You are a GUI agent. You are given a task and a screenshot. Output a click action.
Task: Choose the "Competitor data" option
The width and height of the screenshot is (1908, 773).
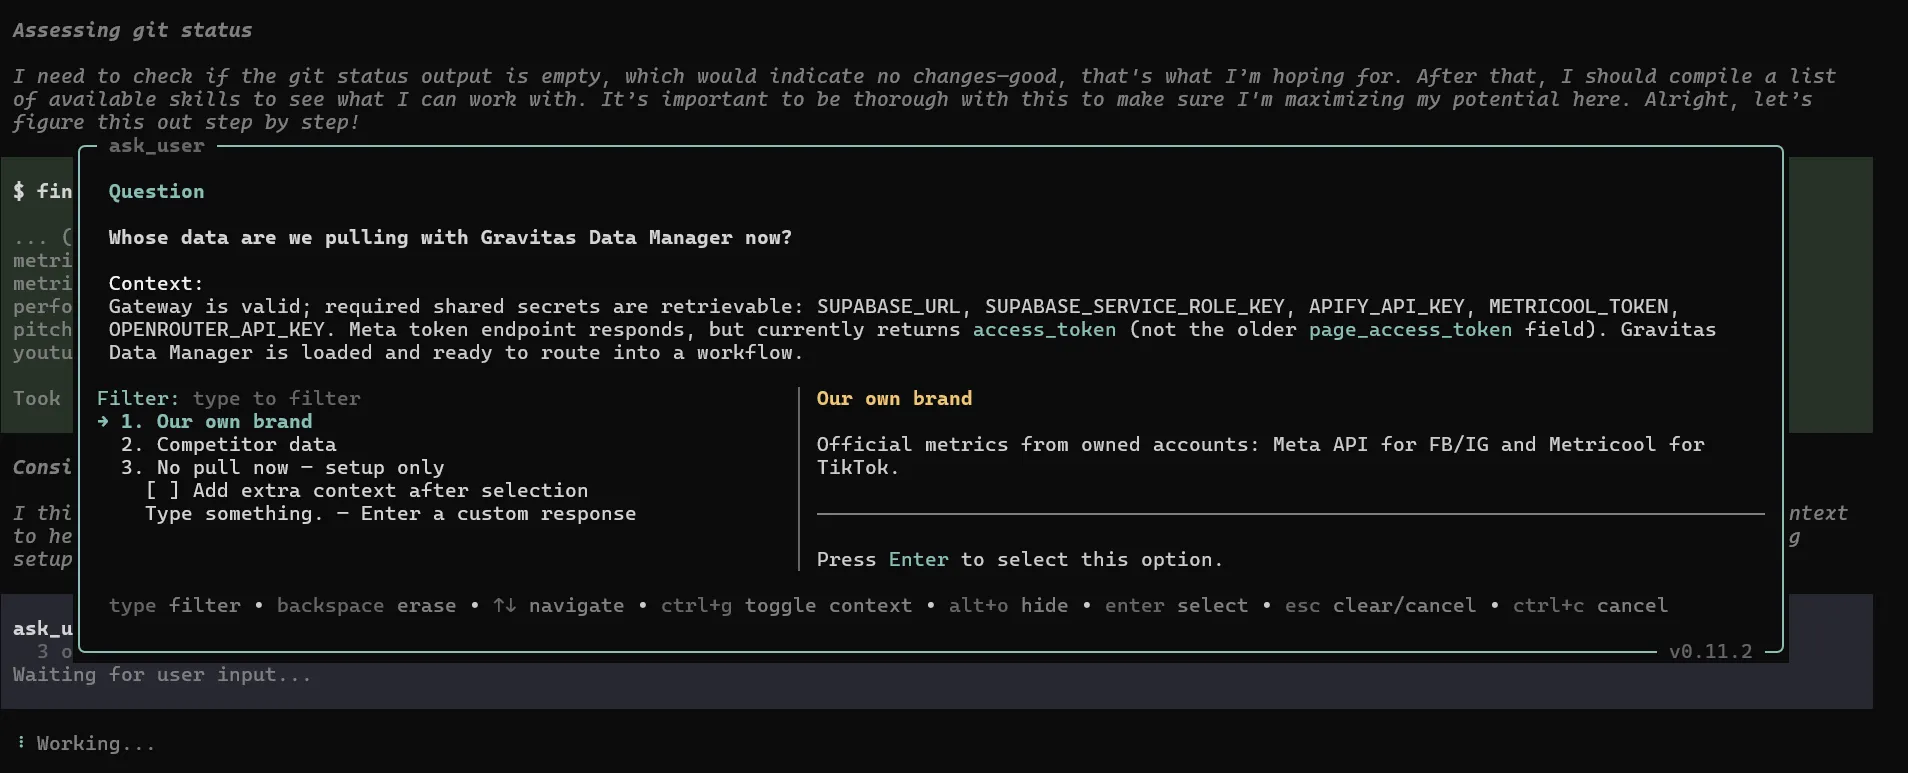228,444
